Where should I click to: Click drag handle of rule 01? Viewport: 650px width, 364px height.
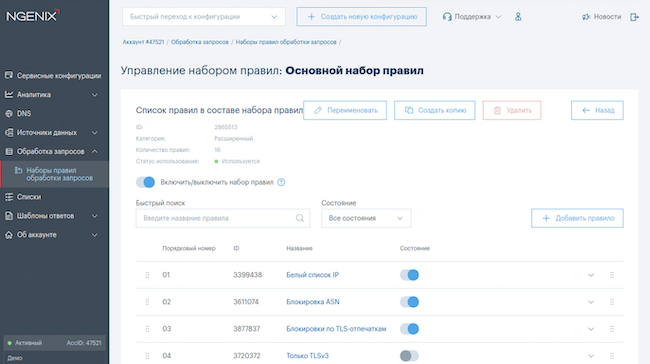coord(147,275)
